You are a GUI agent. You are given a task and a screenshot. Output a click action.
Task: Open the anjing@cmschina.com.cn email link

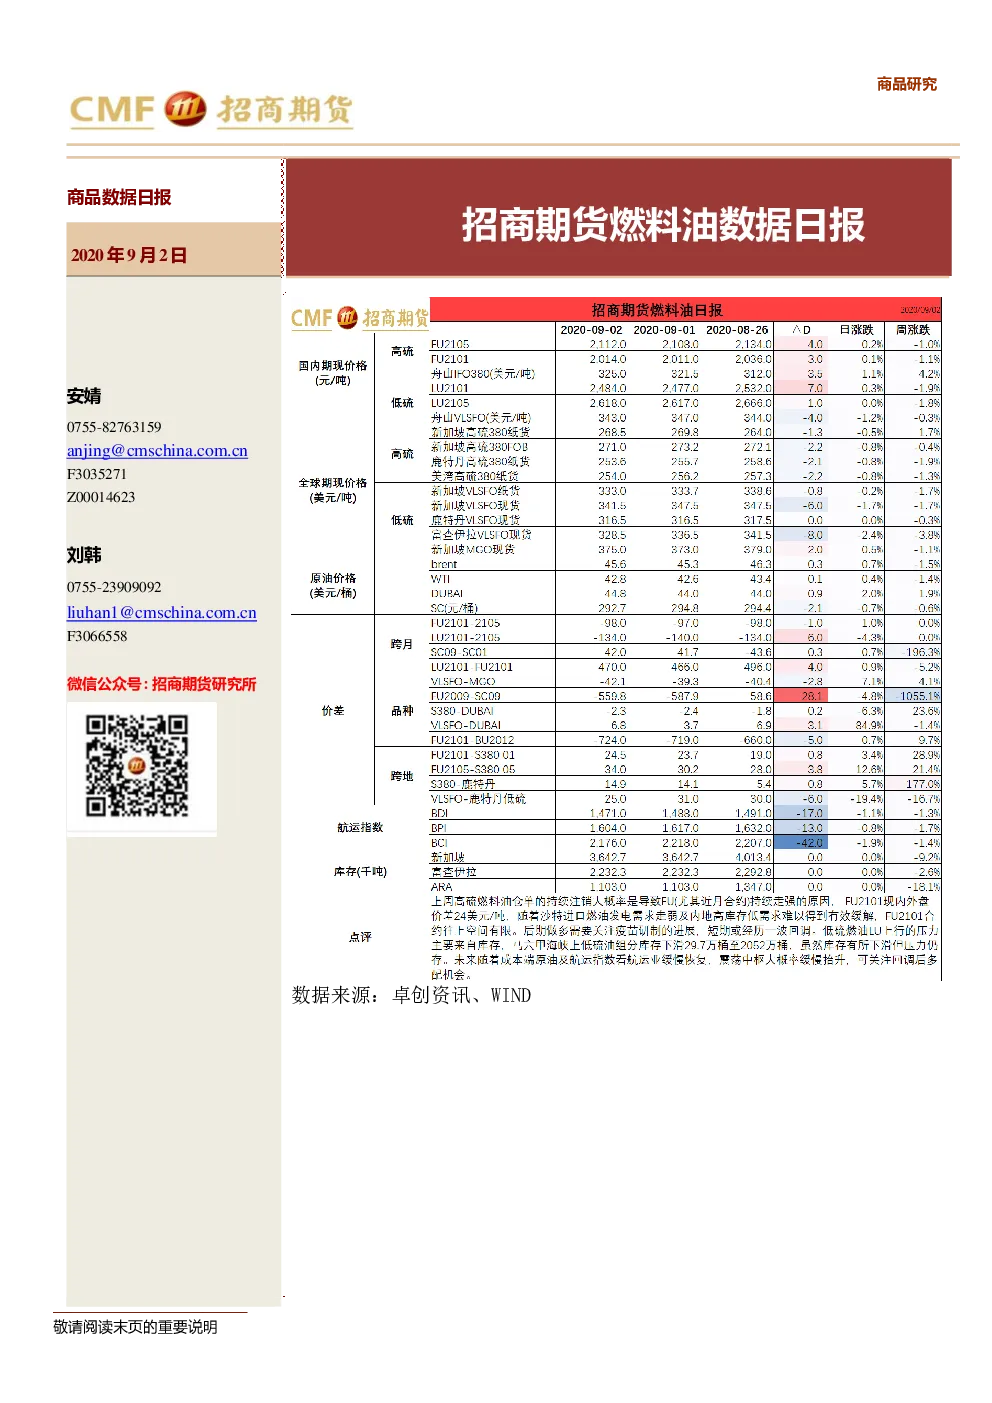click(x=157, y=451)
